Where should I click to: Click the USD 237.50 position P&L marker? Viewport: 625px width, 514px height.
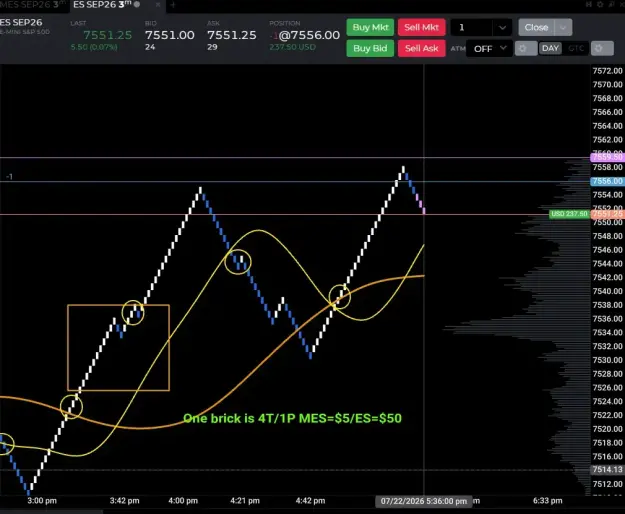pyautogui.click(x=569, y=214)
